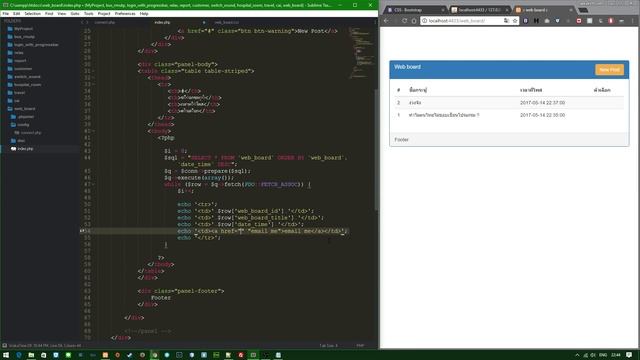Switch to the web_board.sql editor tab
640x360 pixels.
coord(227,22)
